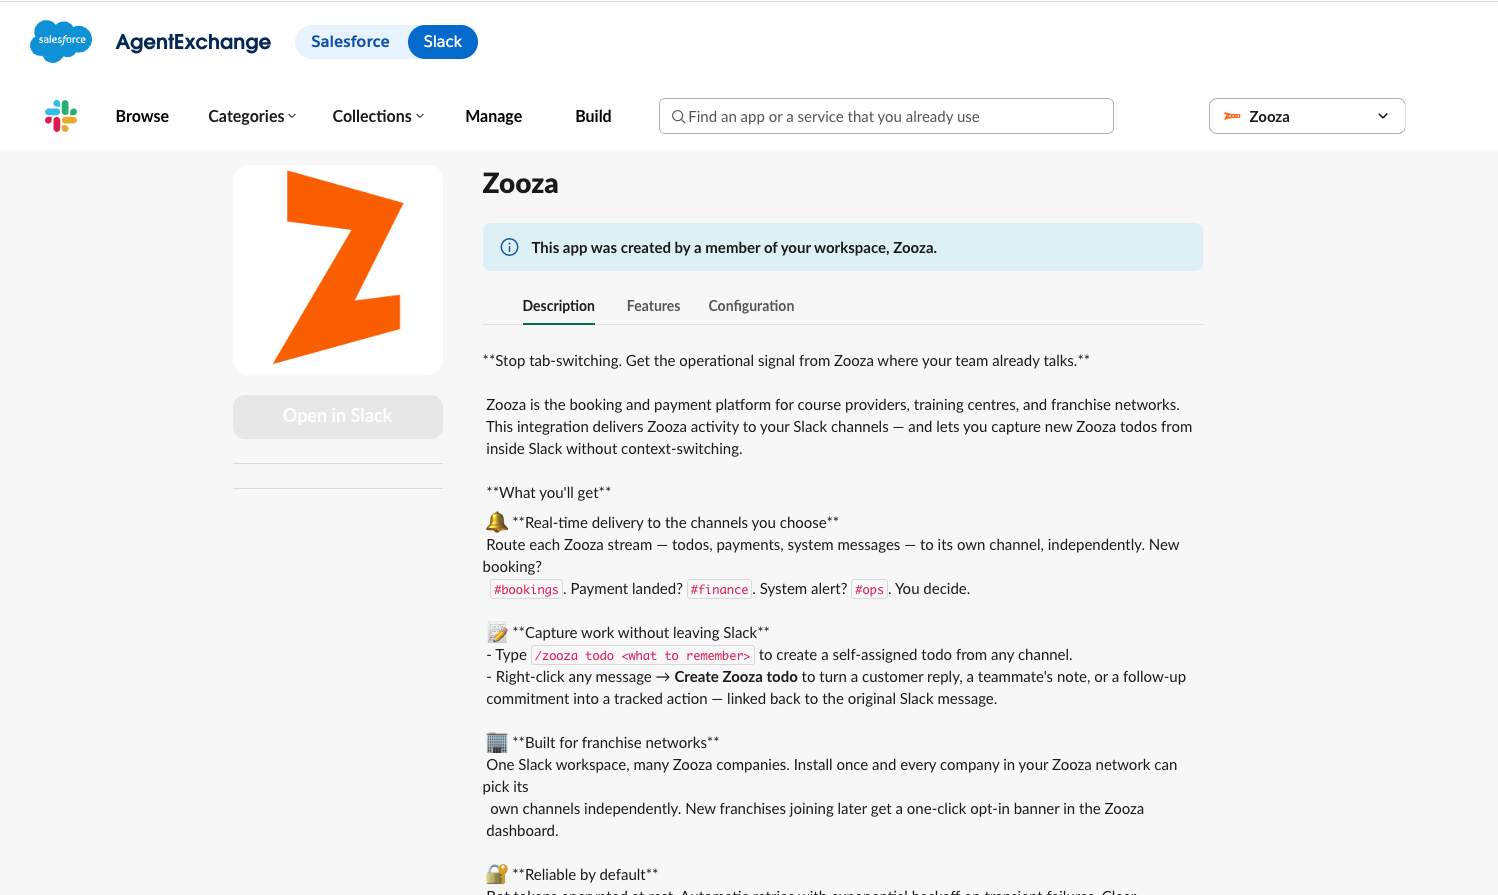Expand the Collections dropdown menu
1498x895 pixels.
[378, 116]
